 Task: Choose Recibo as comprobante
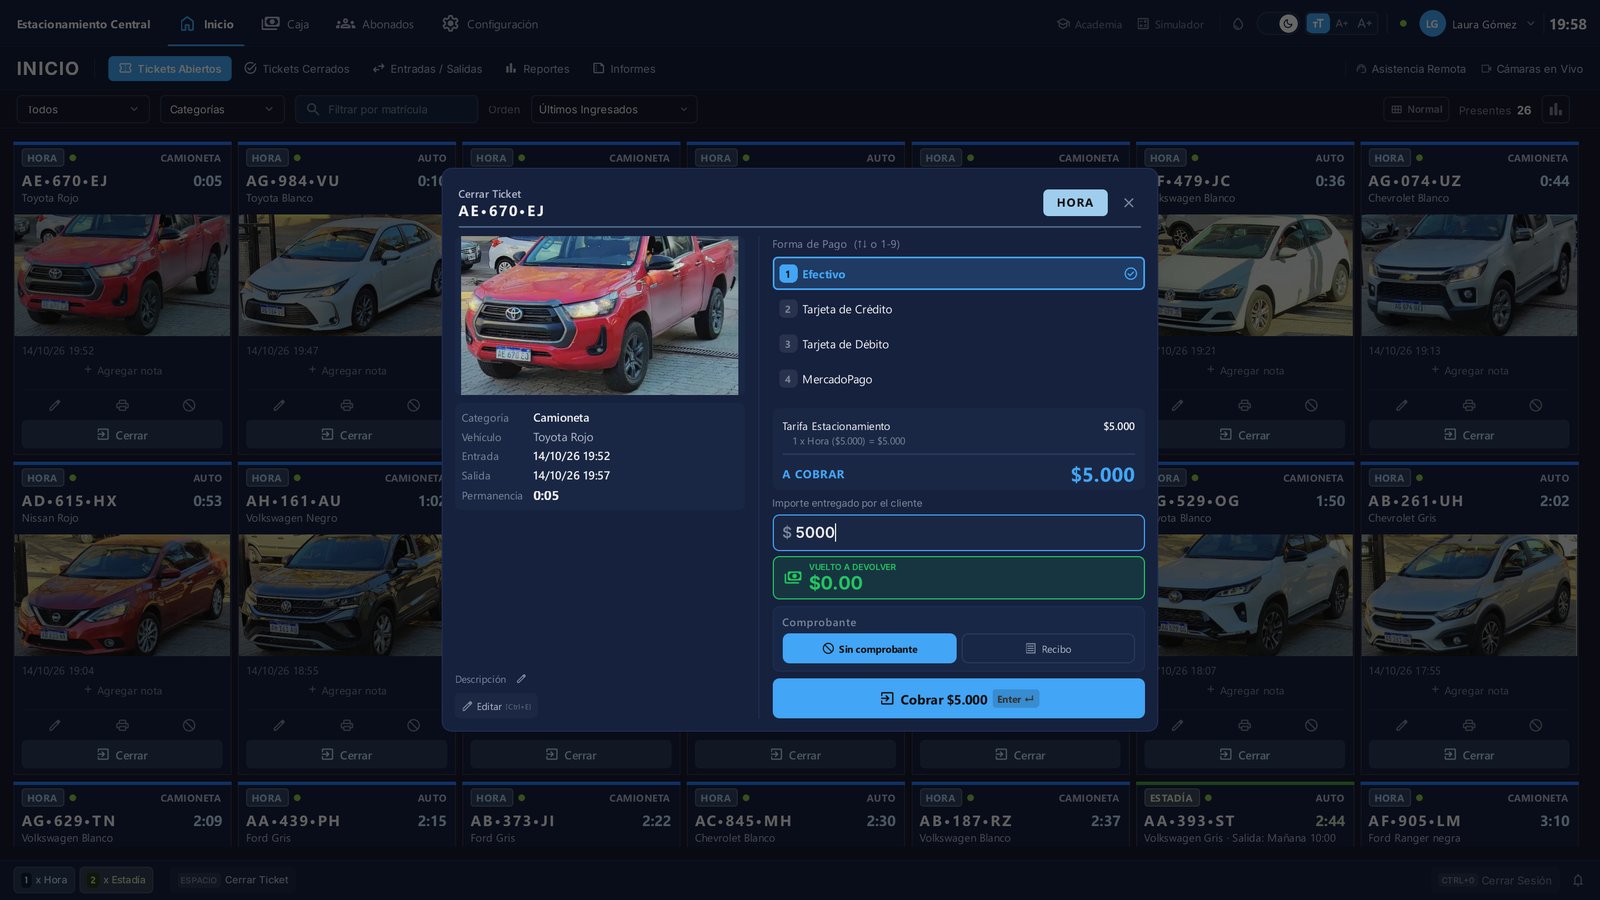point(1048,649)
